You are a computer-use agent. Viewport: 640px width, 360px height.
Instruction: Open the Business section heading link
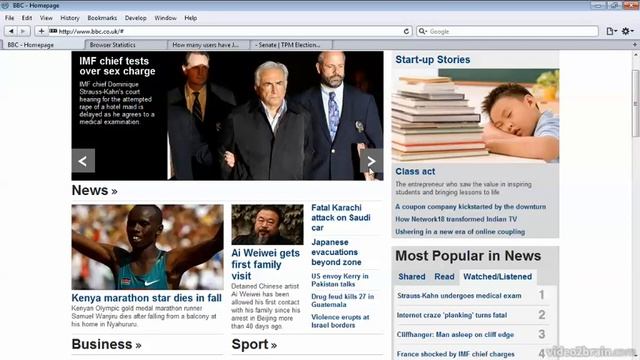point(107,344)
